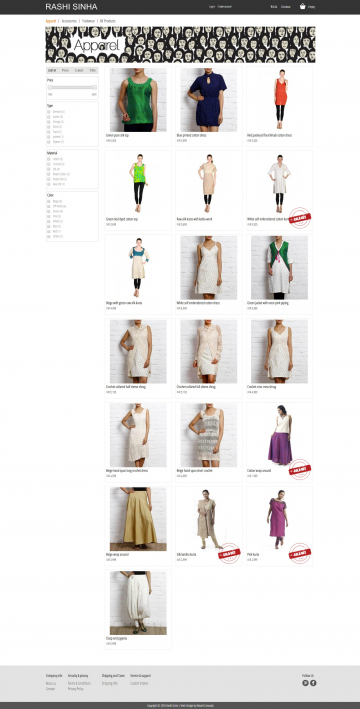Sort products by Title
Image resolution: width=360 pixels, height=709 pixels.
[92, 71]
